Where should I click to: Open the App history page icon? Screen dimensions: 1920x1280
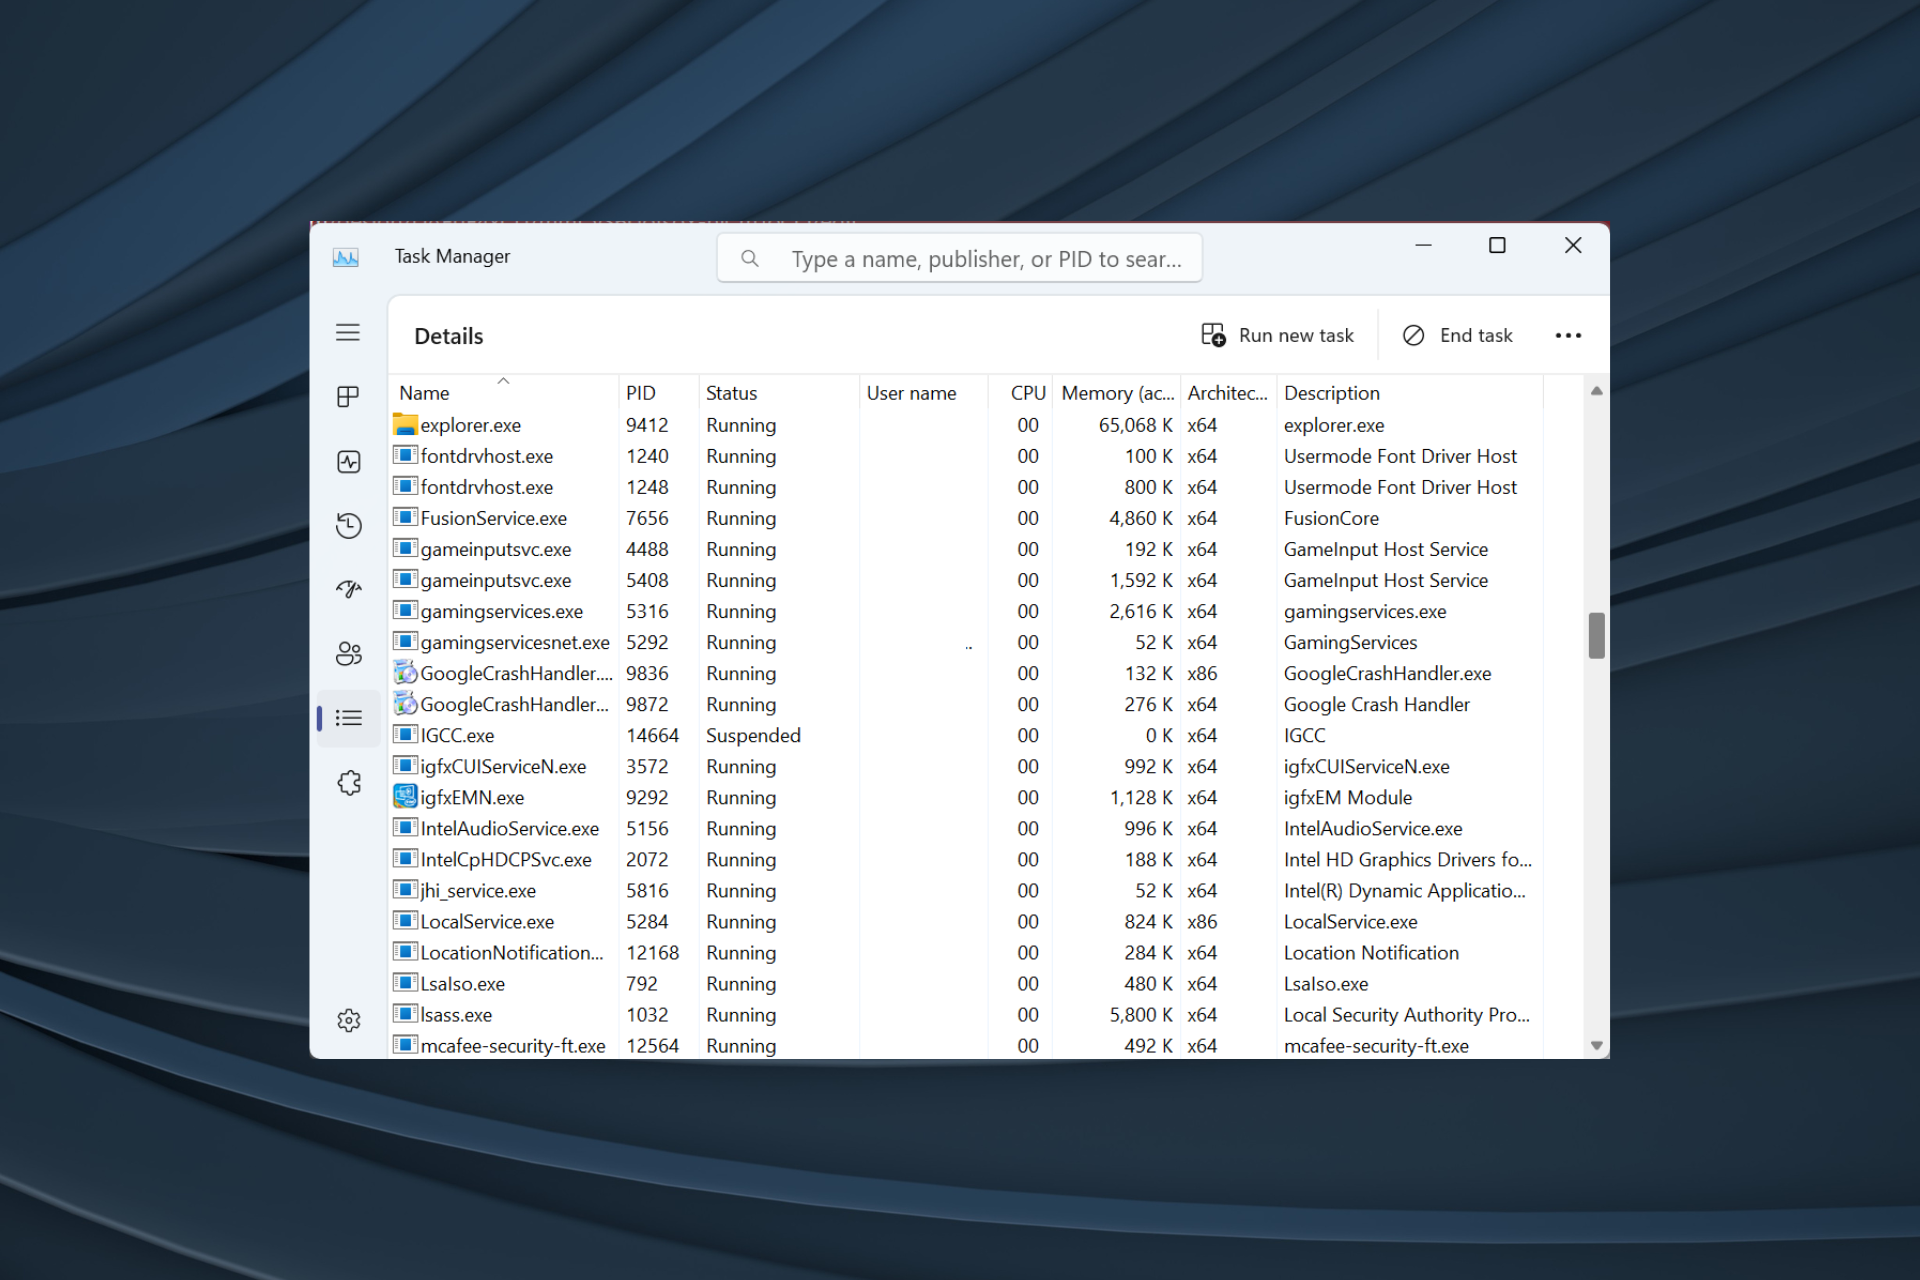348,525
